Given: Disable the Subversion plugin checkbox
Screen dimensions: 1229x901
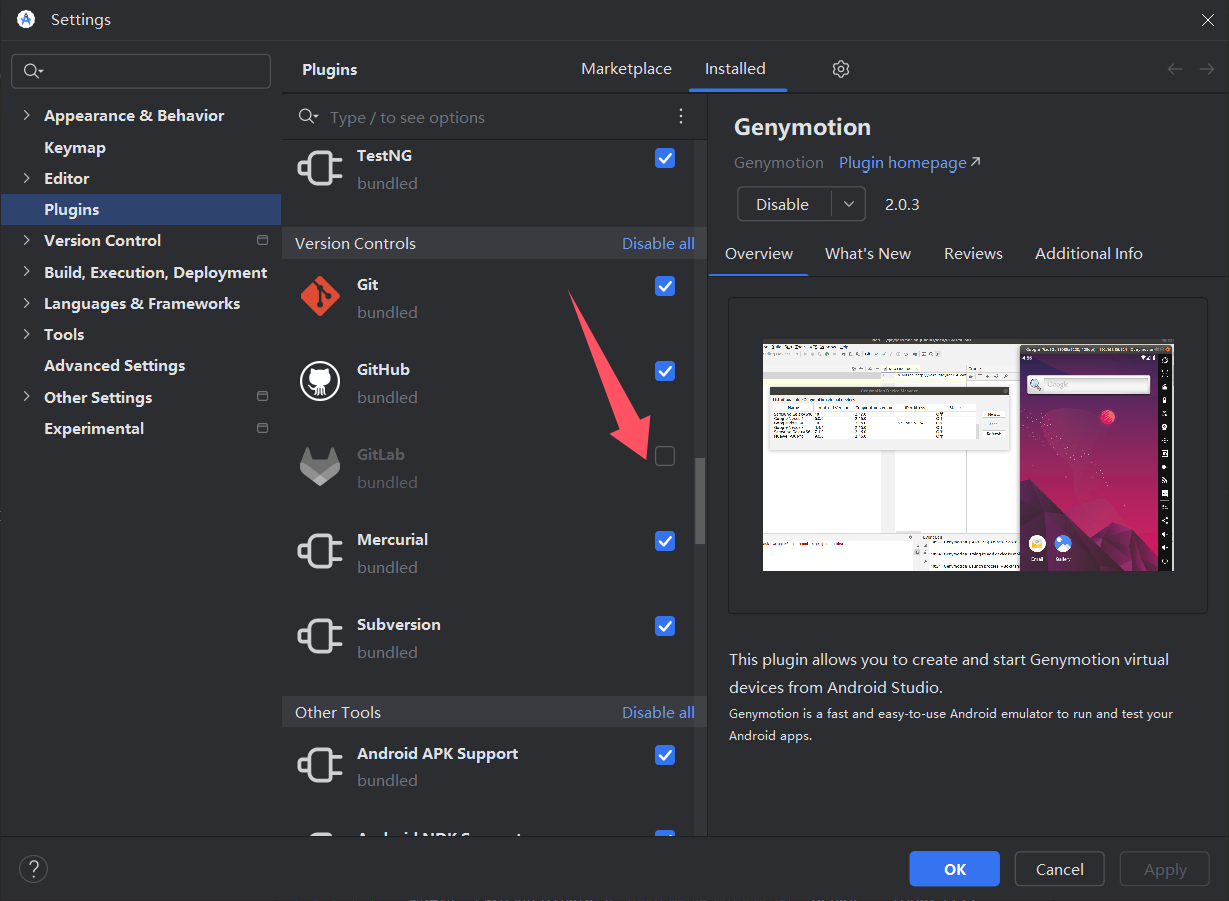Looking at the screenshot, I should [x=665, y=626].
